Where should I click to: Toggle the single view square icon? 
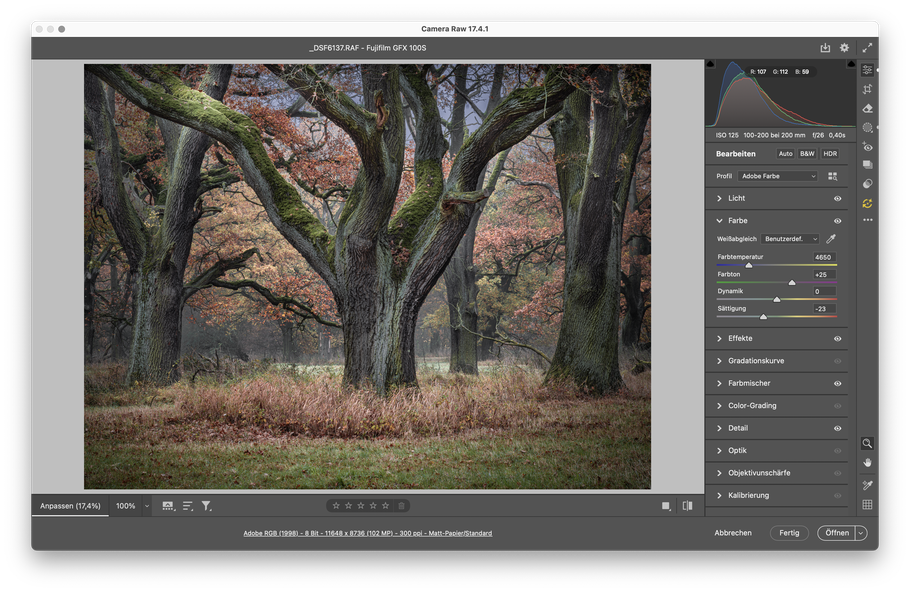(666, 506)
